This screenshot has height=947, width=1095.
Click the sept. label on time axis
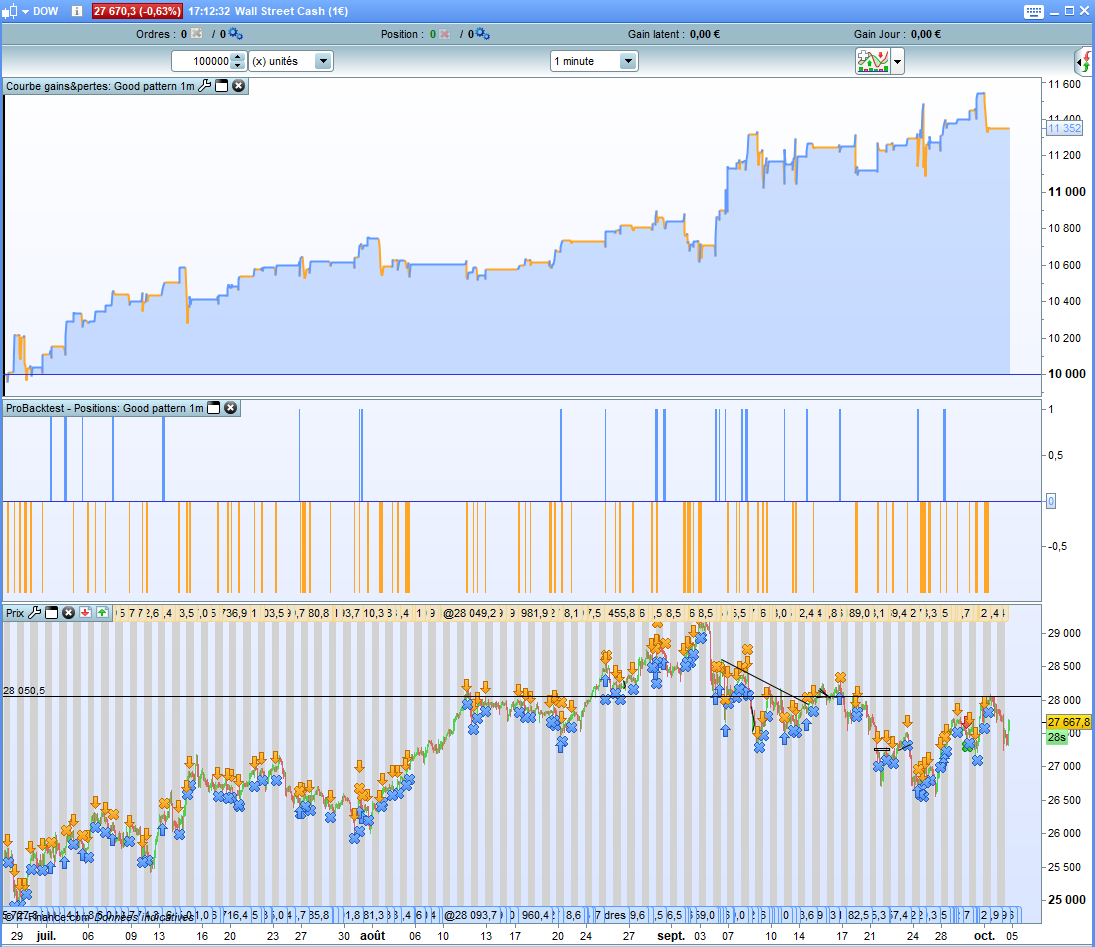[671, 936]
